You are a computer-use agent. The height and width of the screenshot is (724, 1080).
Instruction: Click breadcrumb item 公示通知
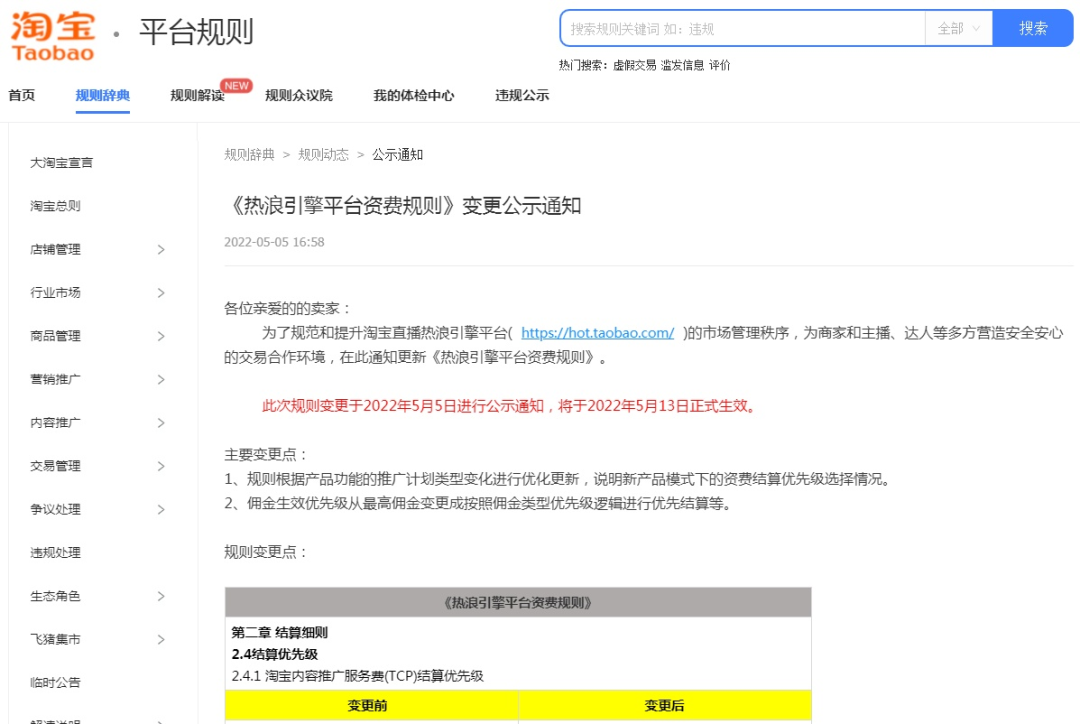tap(397, 155)
